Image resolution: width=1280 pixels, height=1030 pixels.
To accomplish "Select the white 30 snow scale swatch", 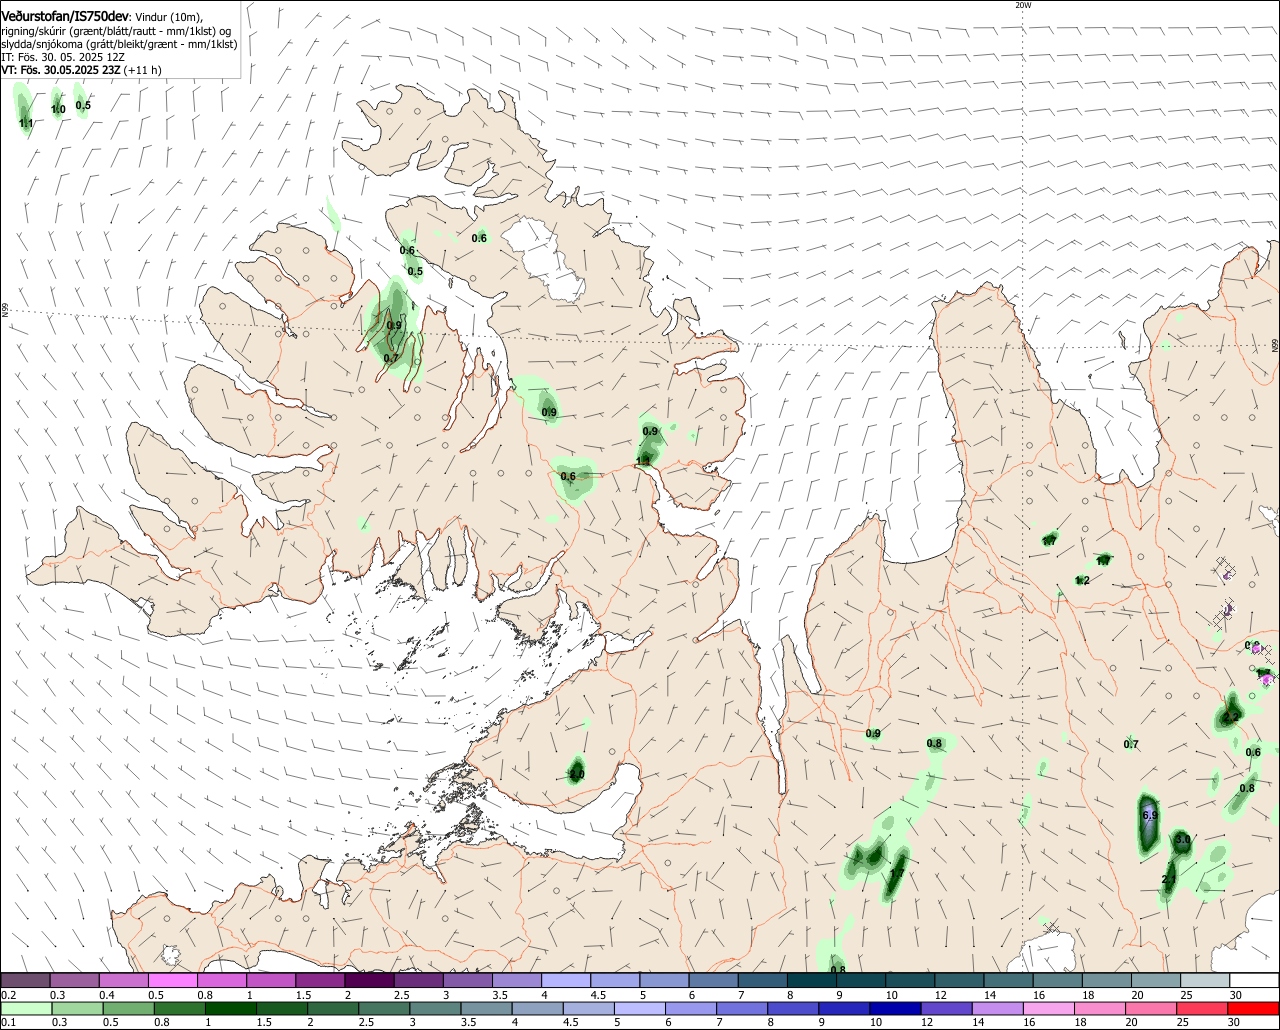I will point(1254,980).
